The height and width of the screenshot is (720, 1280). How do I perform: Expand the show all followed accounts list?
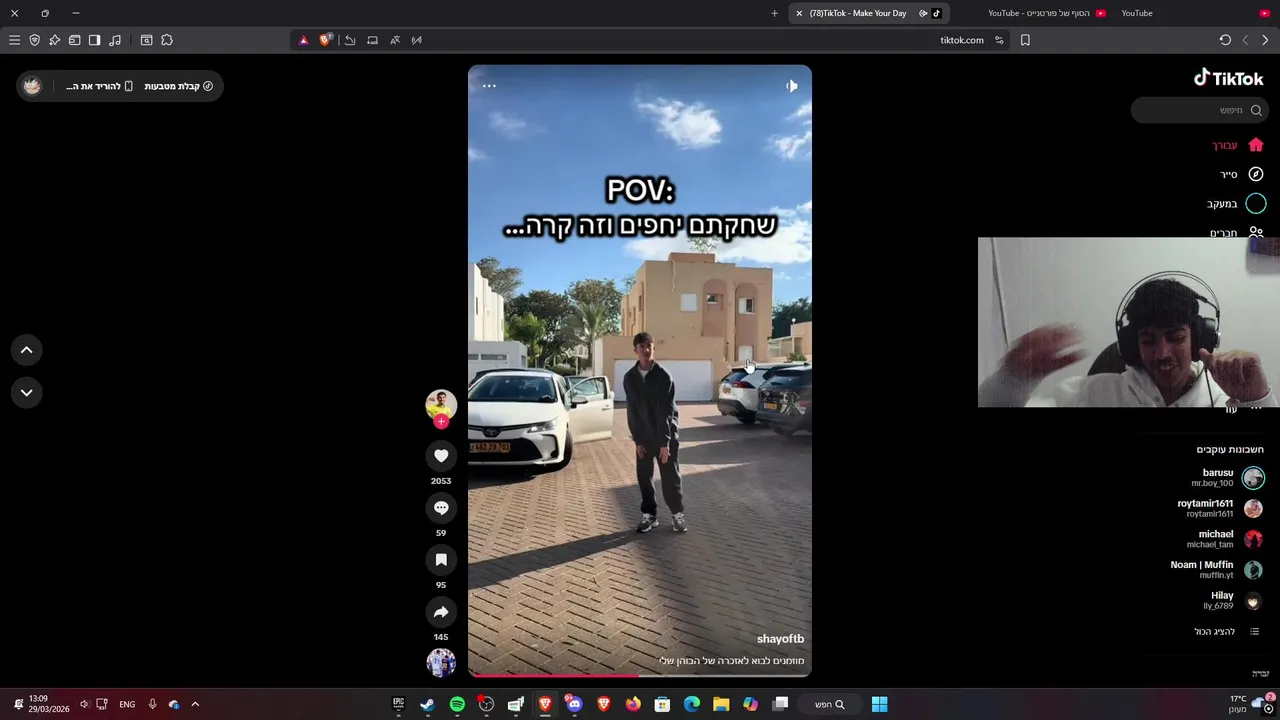(1226, 632)
